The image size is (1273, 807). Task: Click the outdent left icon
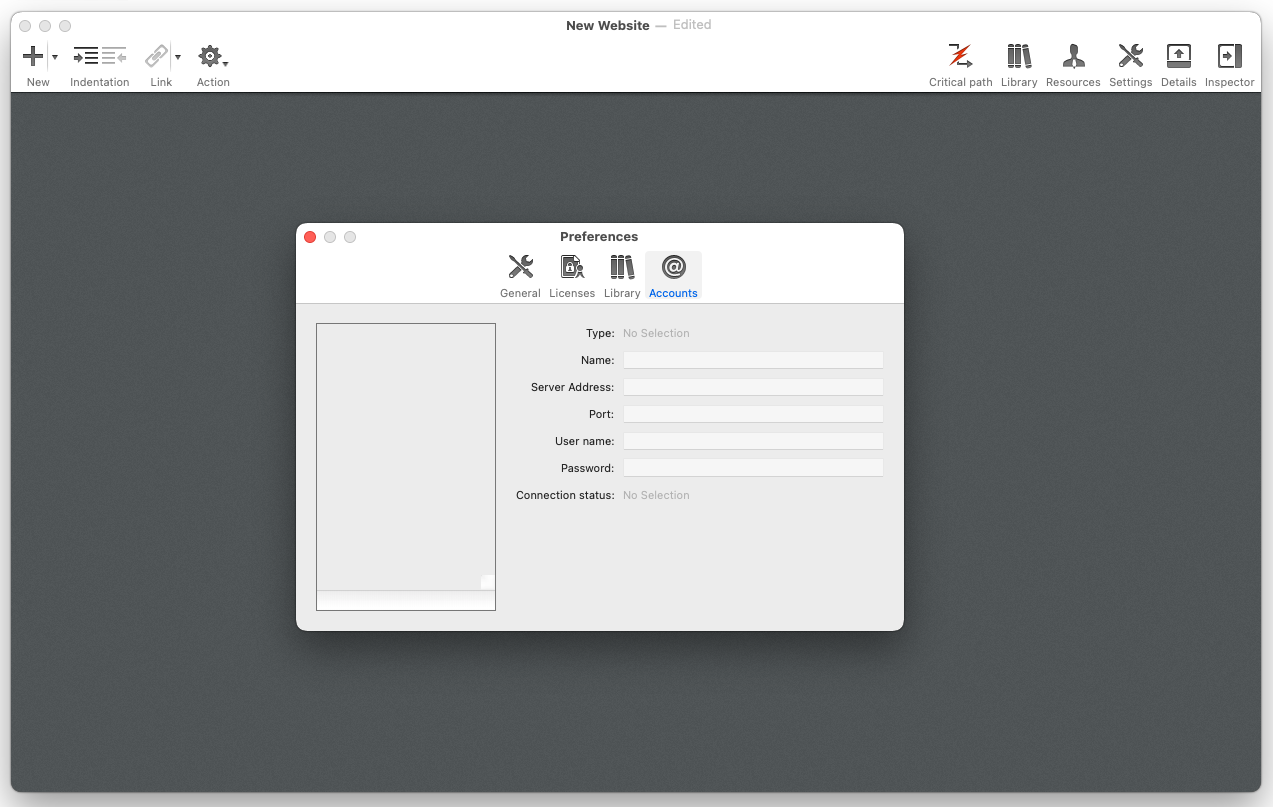114,57
